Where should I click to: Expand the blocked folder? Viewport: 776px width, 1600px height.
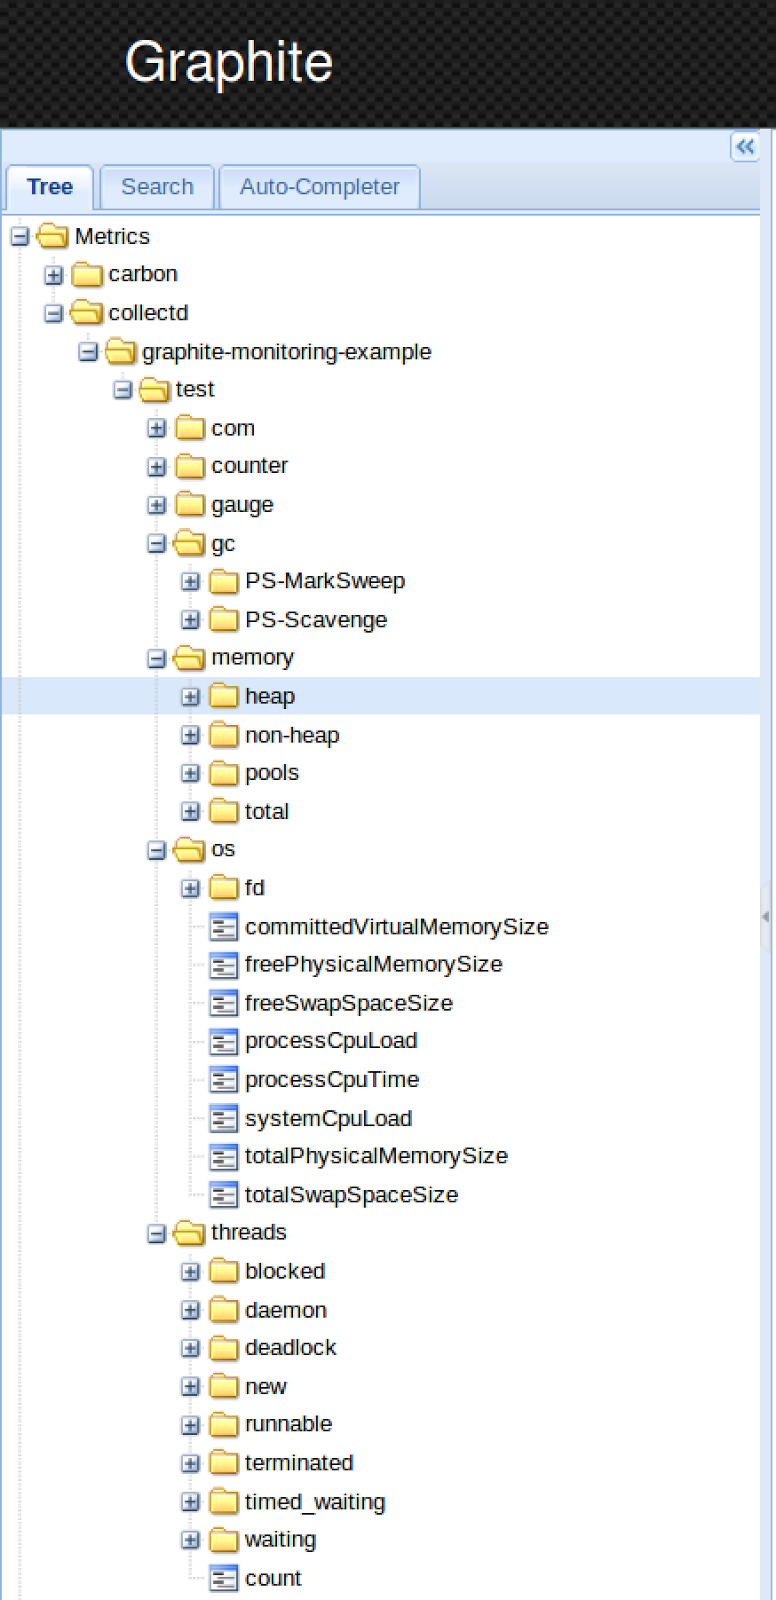tap(191, 1272)
